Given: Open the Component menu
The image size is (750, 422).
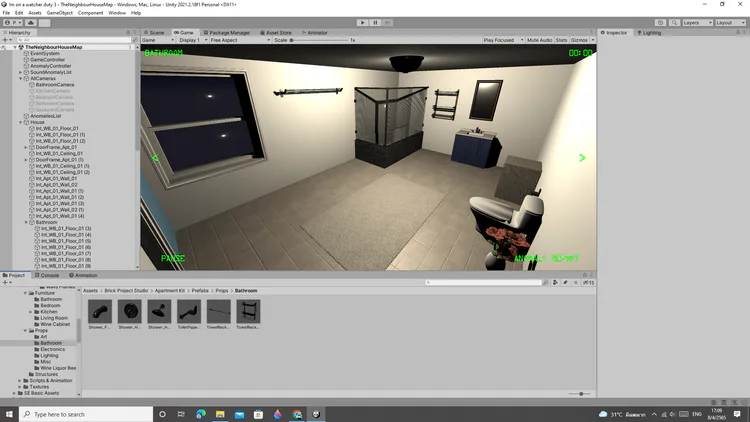Looking at the screenshot, I should (x=90, y=13).
